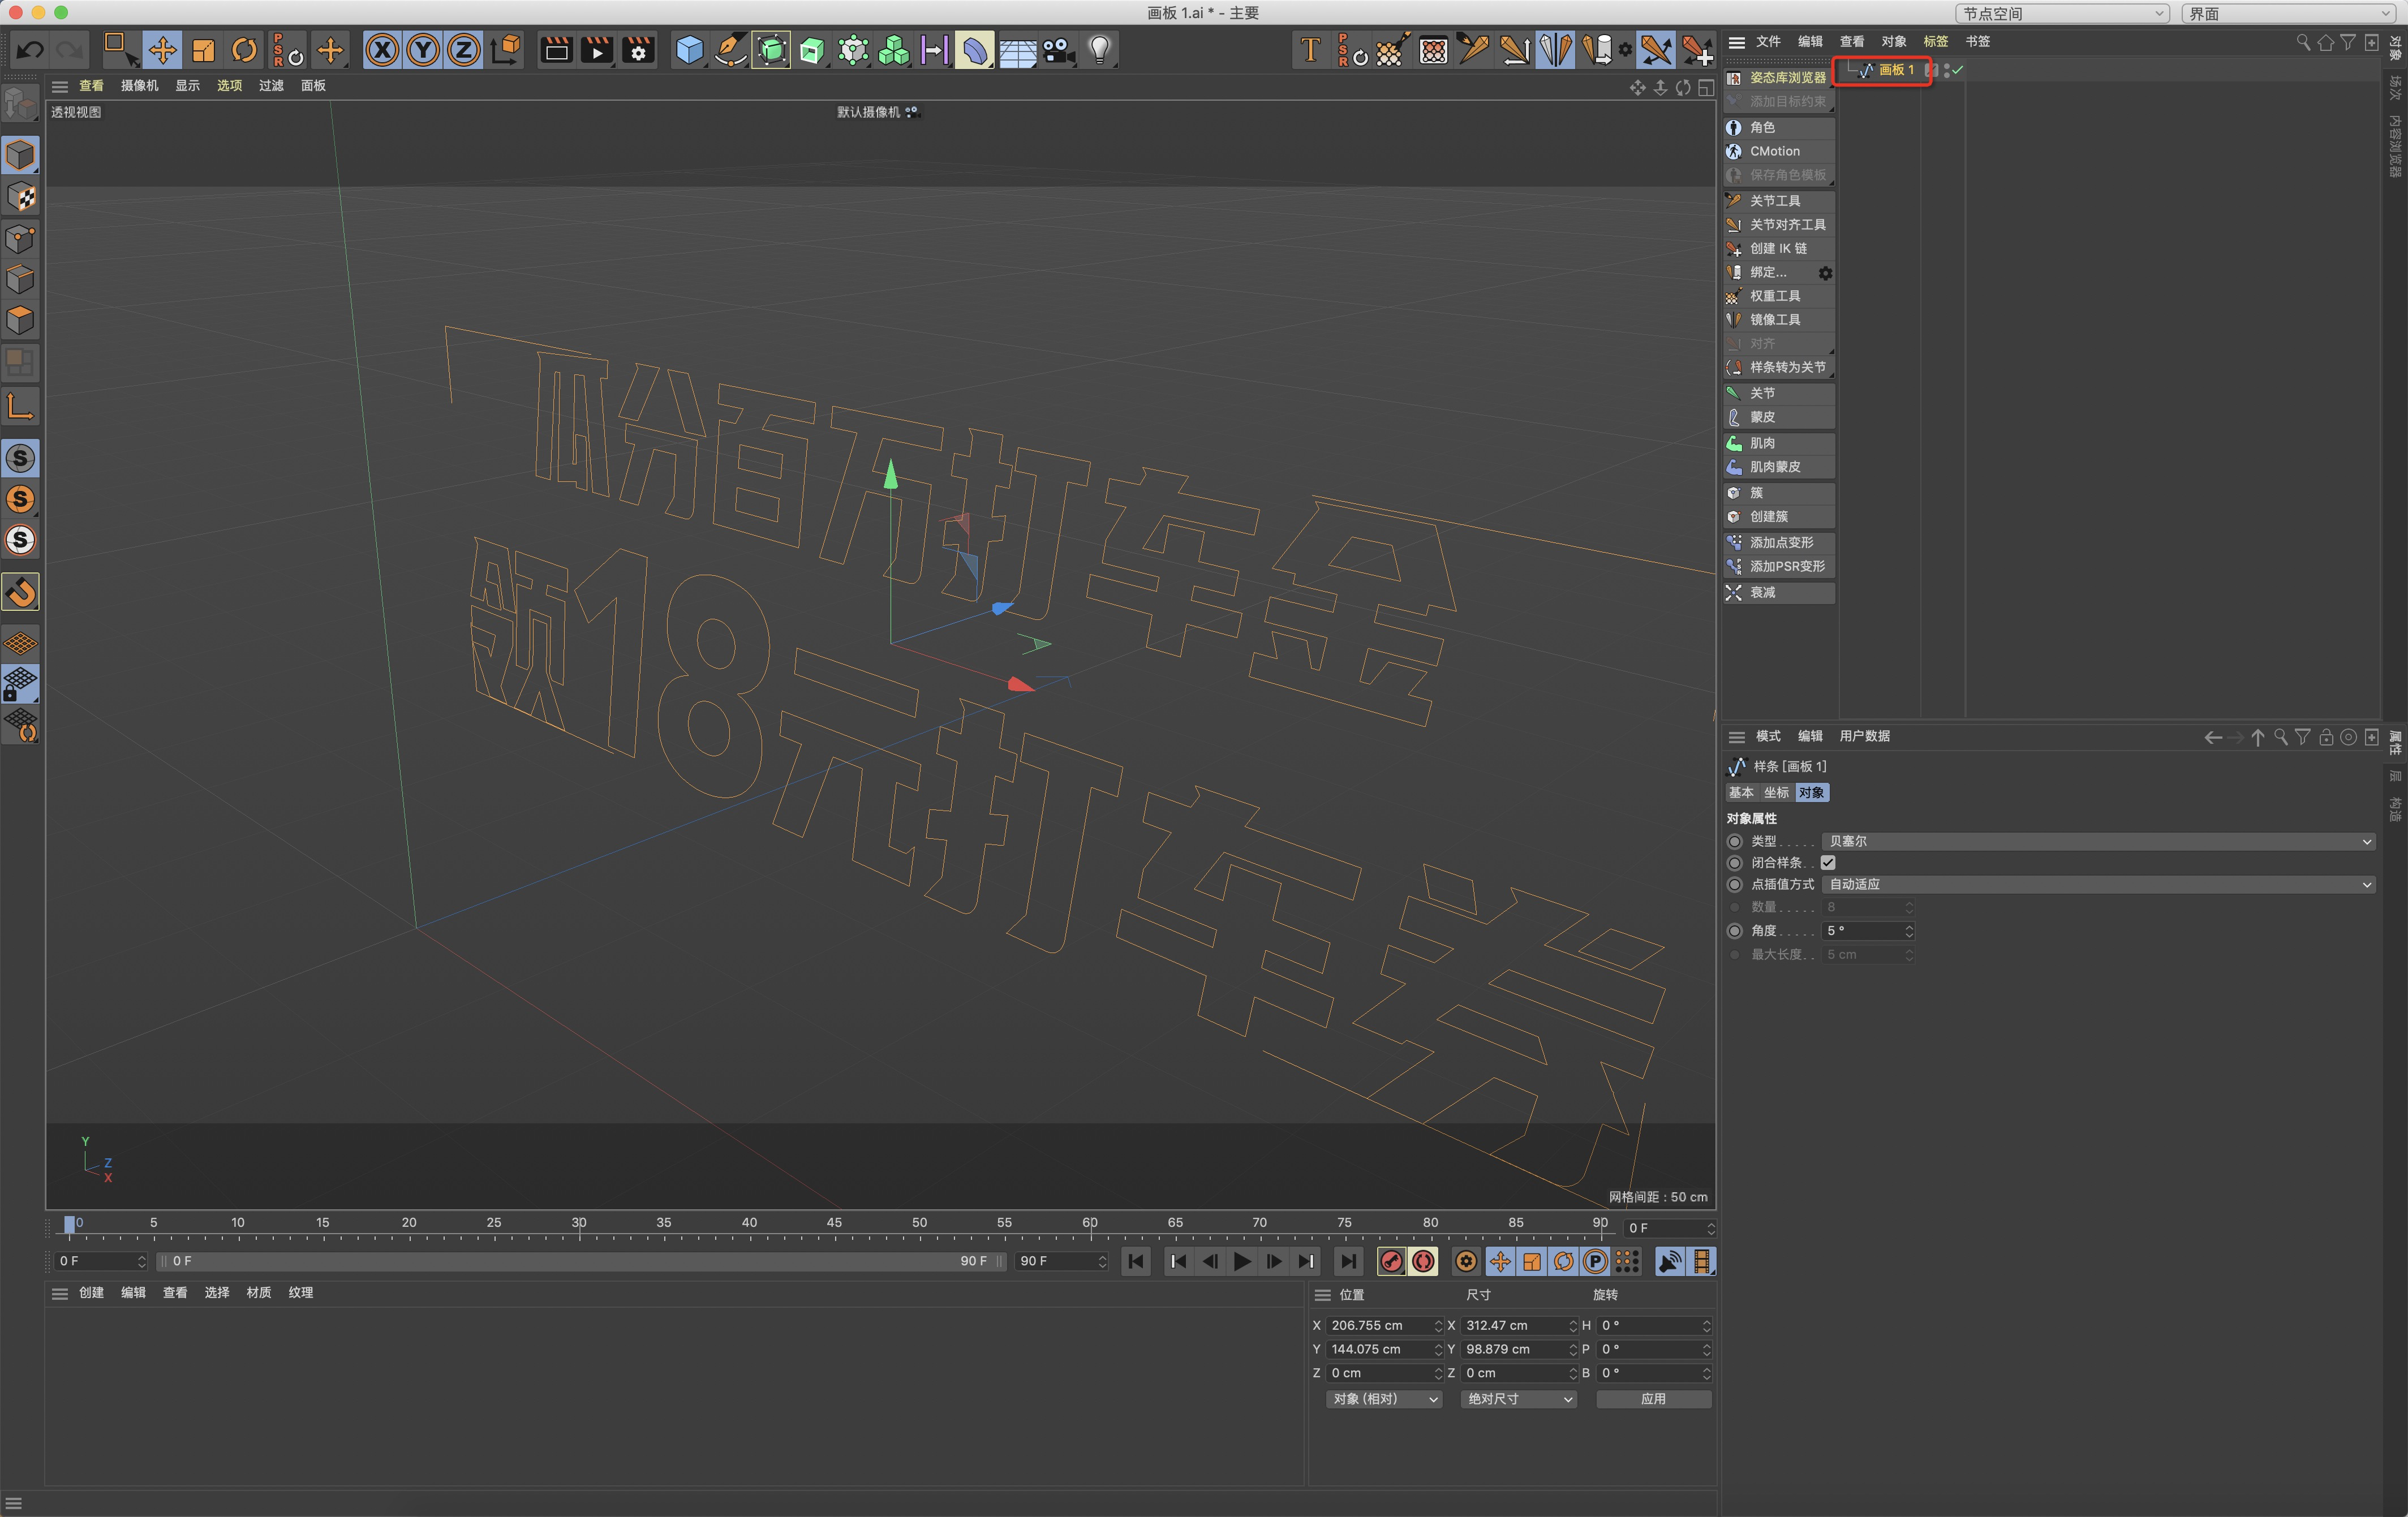
Task: Enable the Snap magnet icon
Action: (x=21, y=592)
